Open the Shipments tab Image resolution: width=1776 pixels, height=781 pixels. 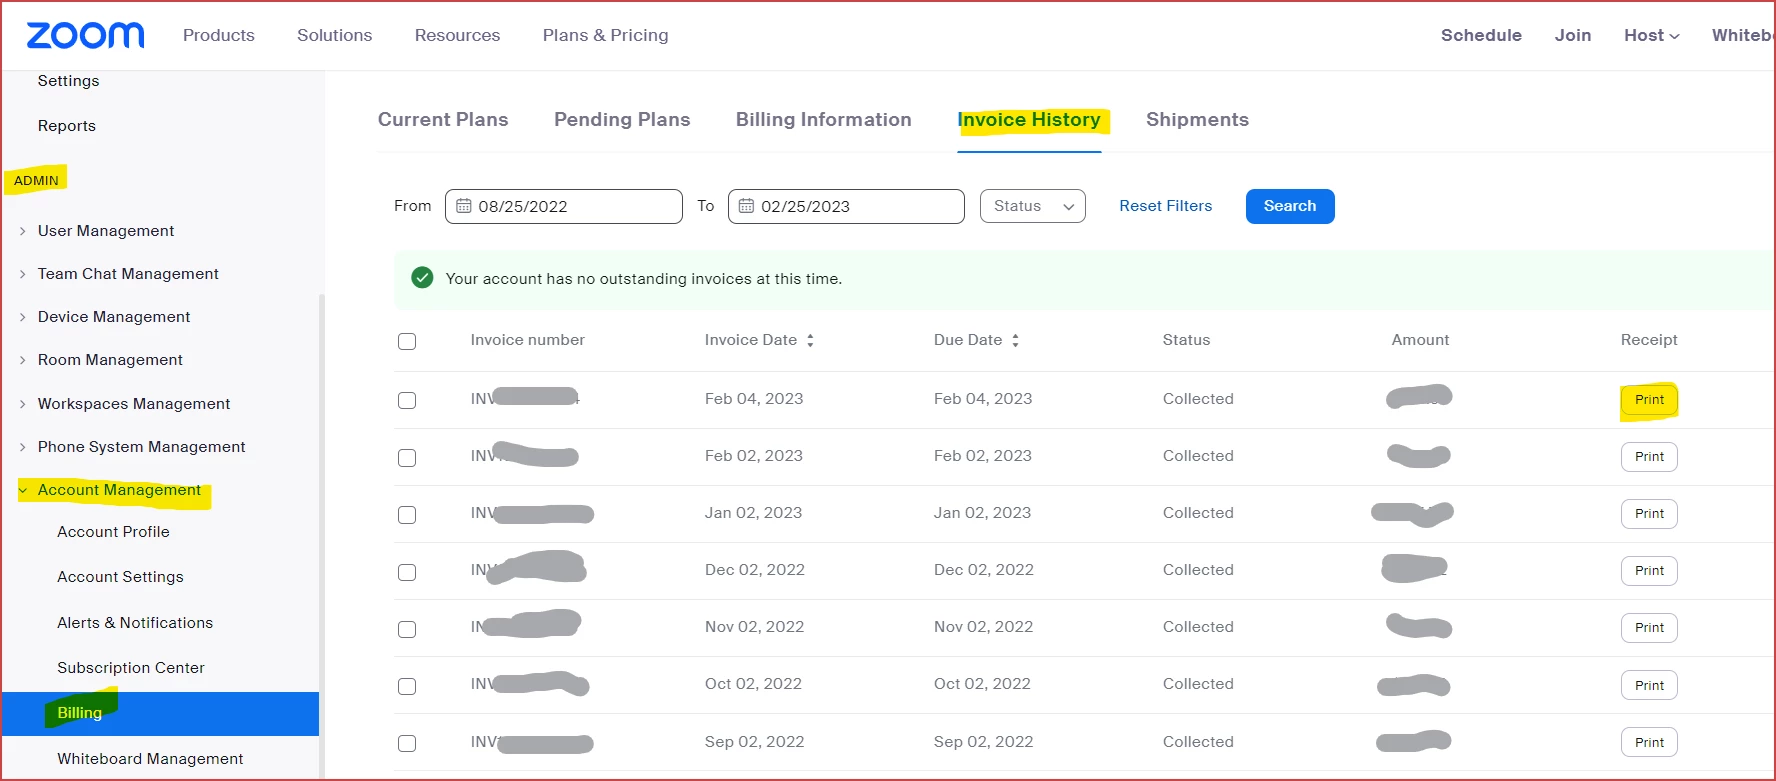(1197, 120)
